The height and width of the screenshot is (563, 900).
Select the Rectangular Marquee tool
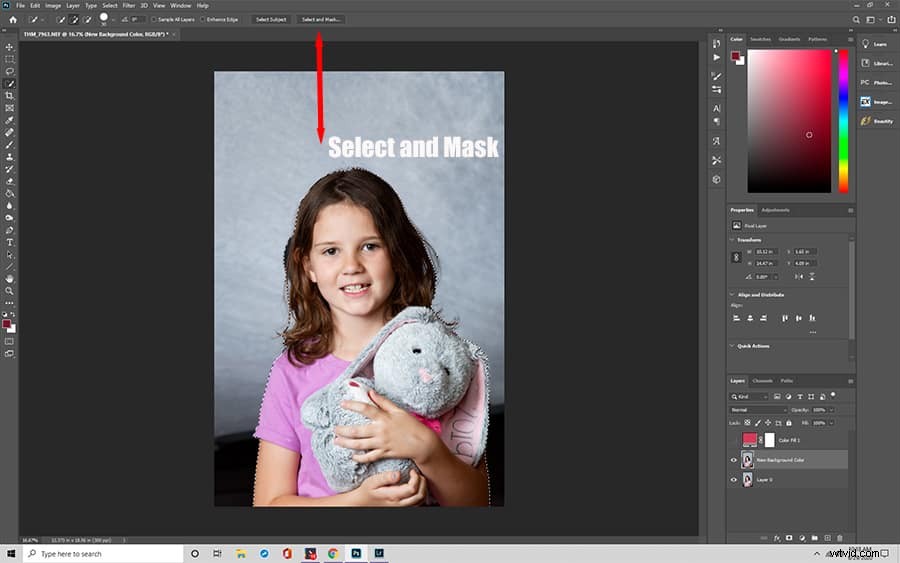coord(9,59)
